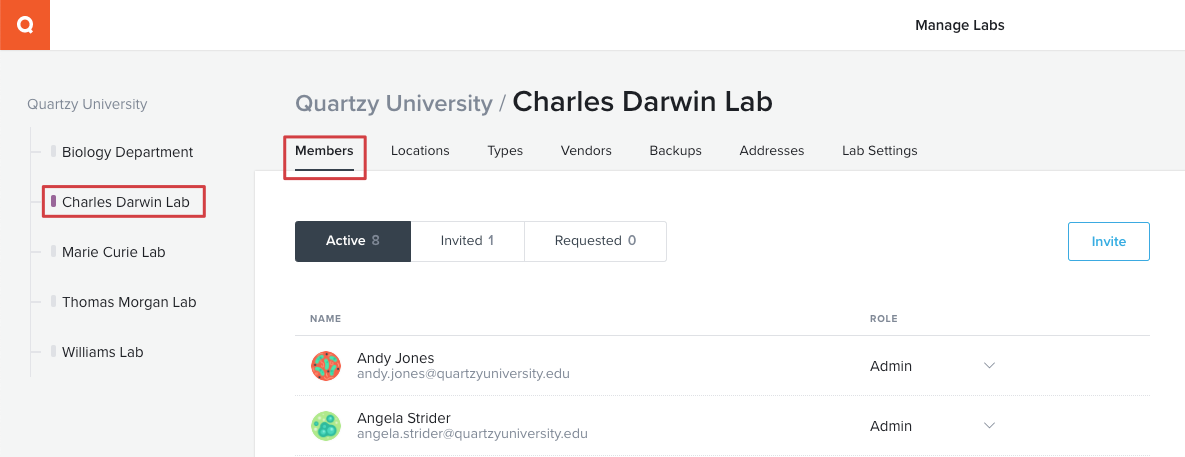Click the Invite button
1185x457 pixels.
tap(1109, 242)
